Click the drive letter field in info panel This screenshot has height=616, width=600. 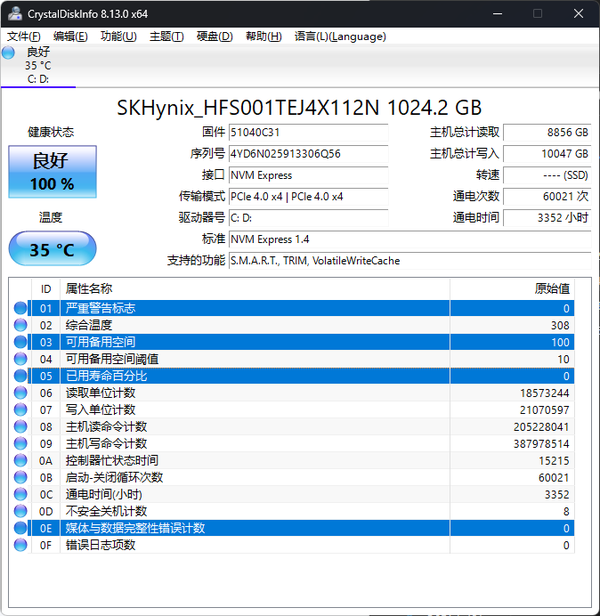click(308, 218)
